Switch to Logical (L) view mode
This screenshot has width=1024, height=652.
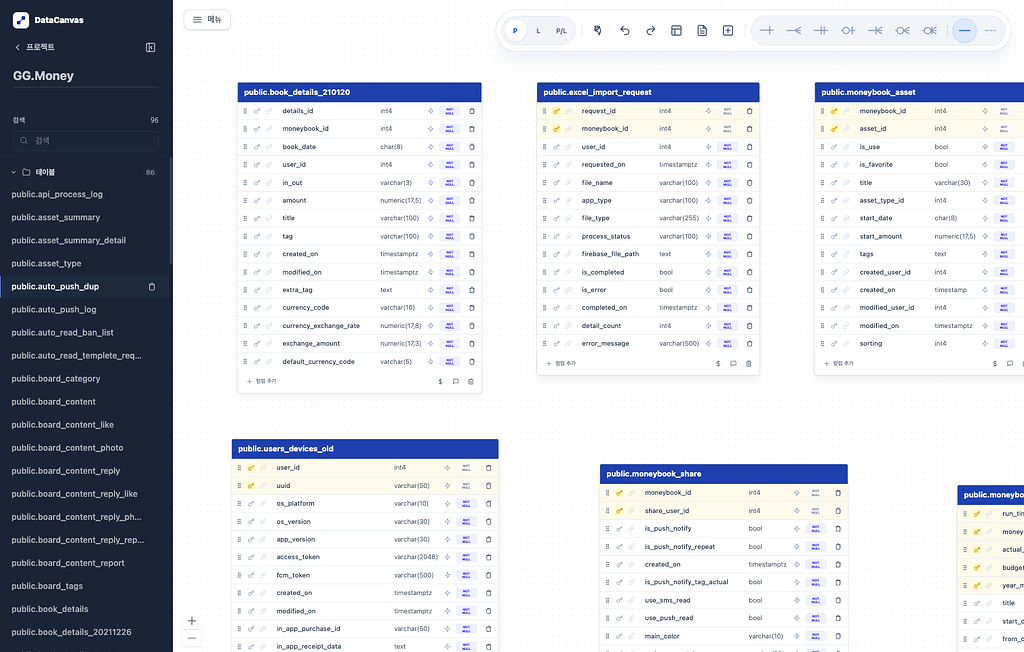(538, 31)
